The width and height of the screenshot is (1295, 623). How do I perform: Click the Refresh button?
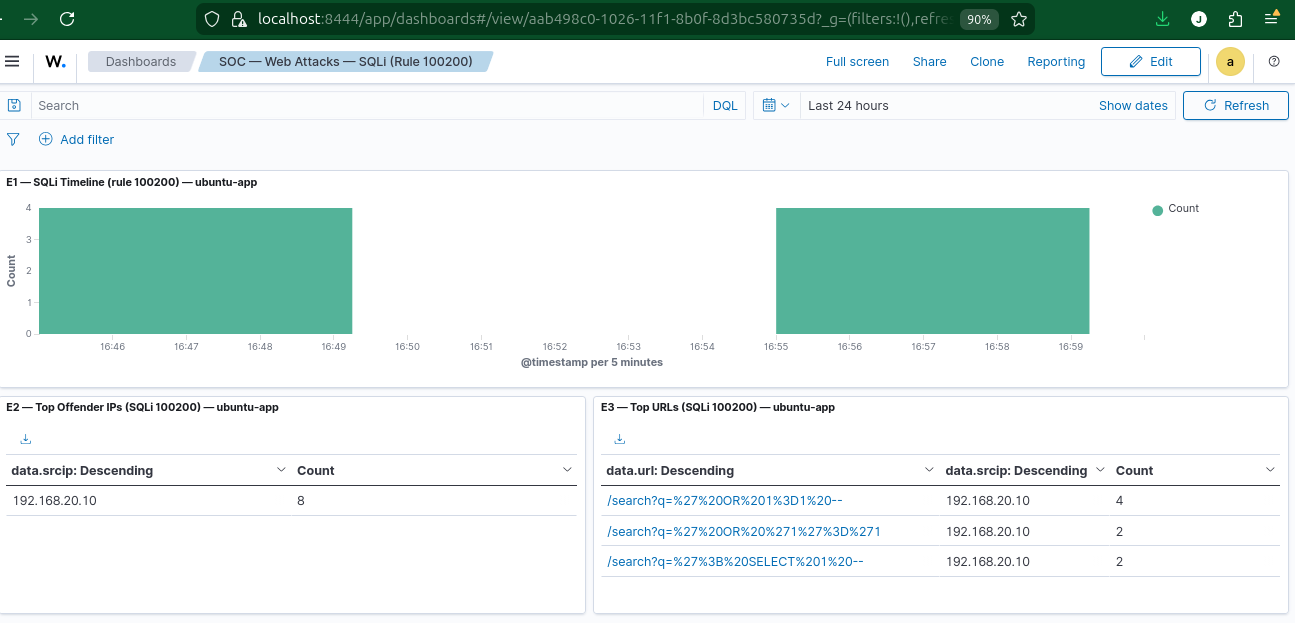1236,105
